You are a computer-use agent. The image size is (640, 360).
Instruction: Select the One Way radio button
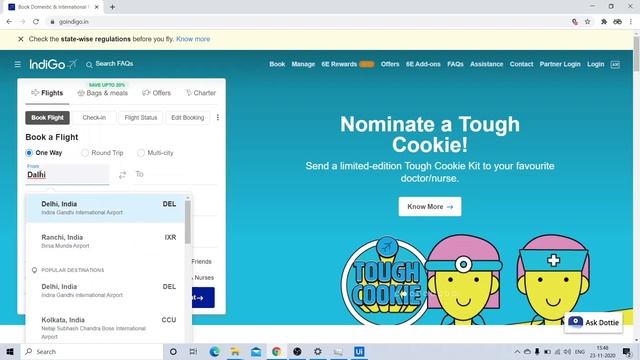29,153
